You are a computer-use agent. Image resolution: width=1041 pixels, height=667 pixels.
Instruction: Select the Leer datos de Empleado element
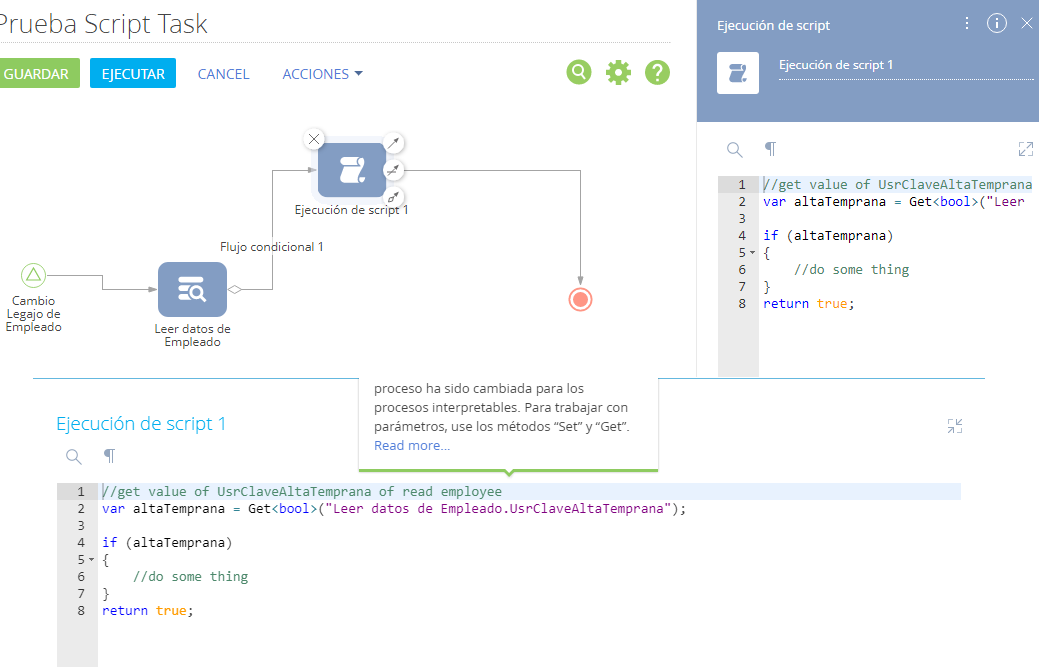click(x=192, y=290)
